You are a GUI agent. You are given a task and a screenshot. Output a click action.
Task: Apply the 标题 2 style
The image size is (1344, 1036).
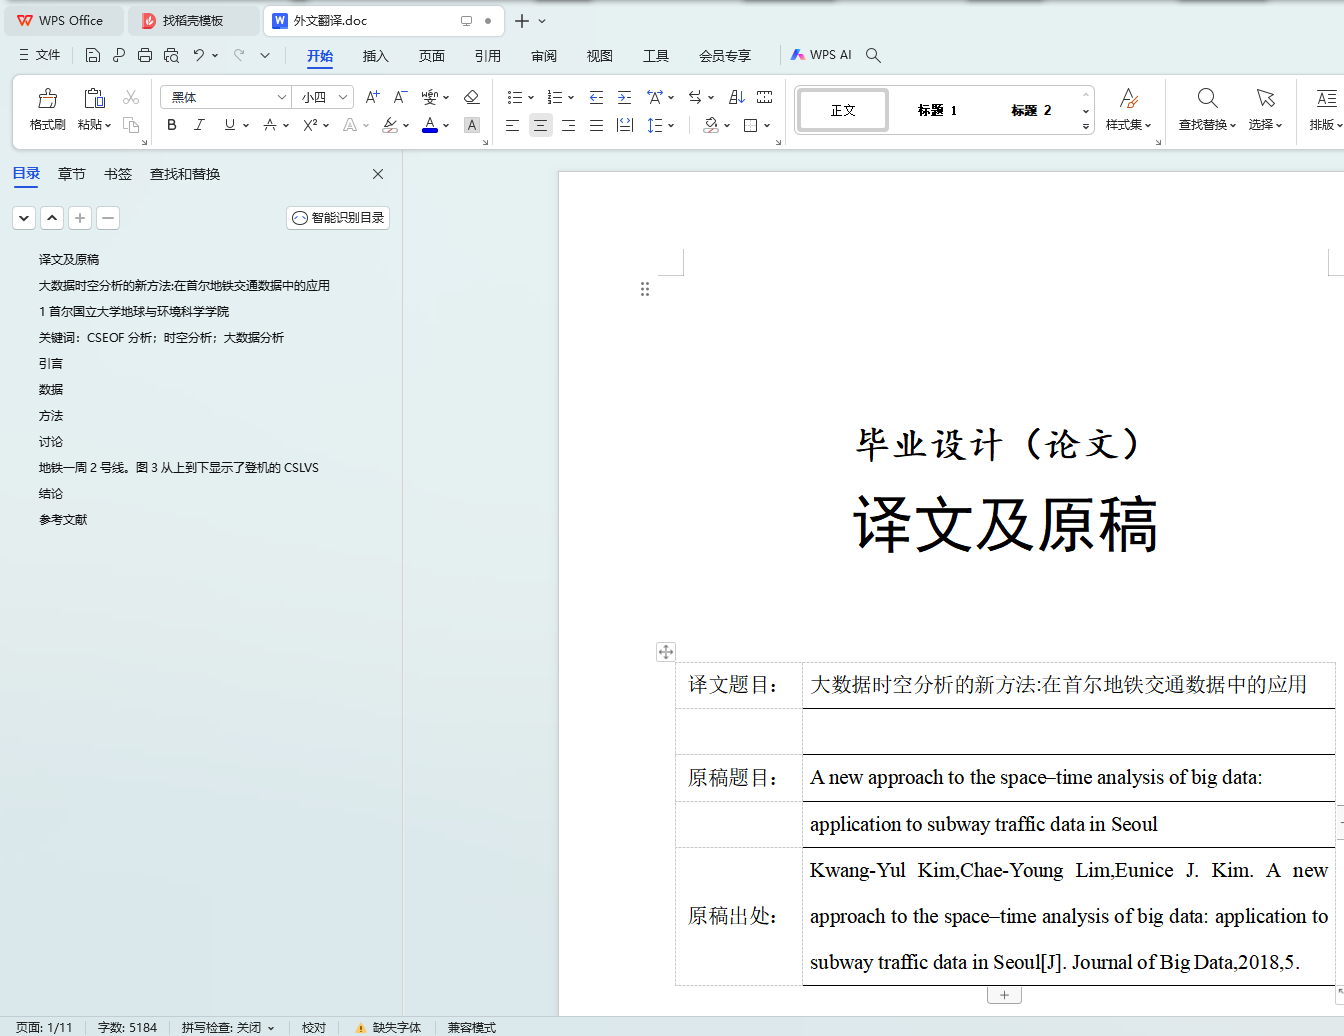(1031, 110)
